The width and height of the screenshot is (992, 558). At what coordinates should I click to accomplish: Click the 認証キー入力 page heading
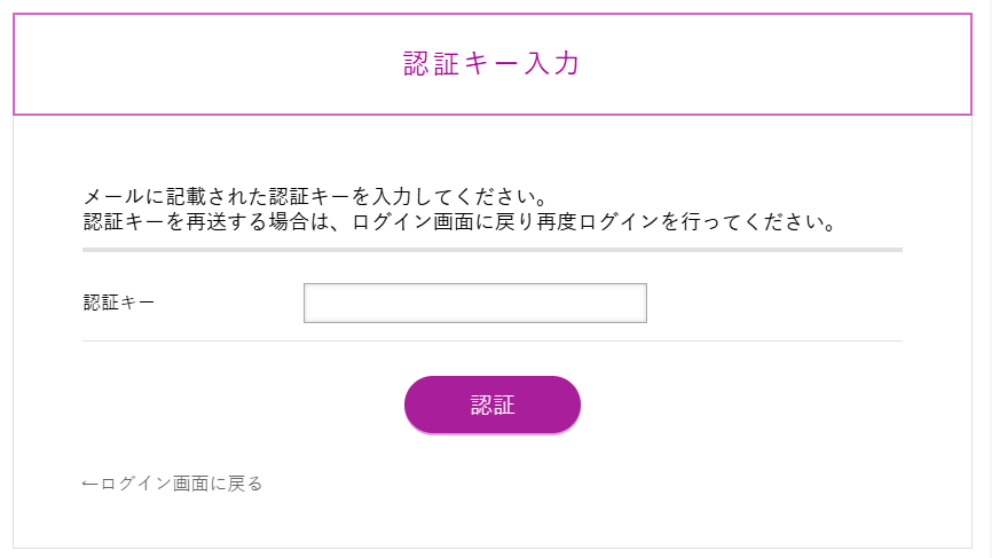(x=492, y=64)
